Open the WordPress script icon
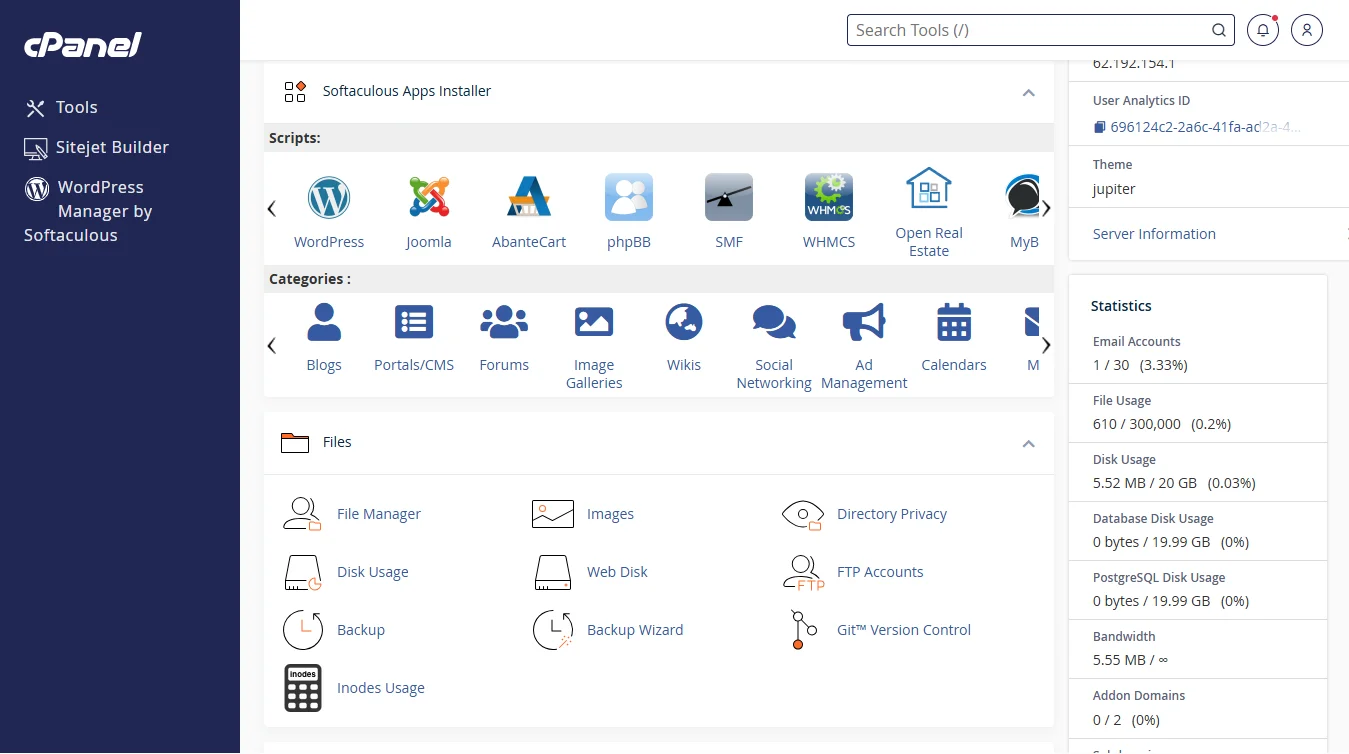The width and height of the screenshot is (1349, 754). [329, 197]
